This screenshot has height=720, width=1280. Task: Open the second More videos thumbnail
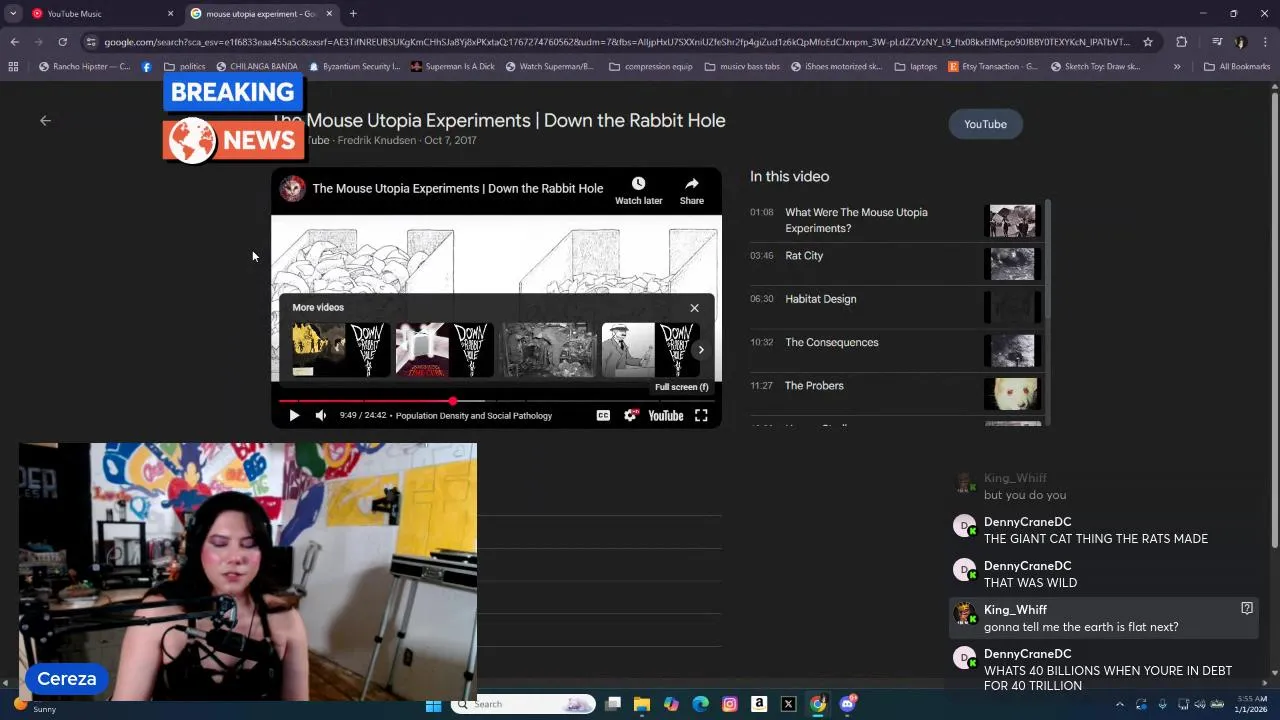(x=444, y=350)
